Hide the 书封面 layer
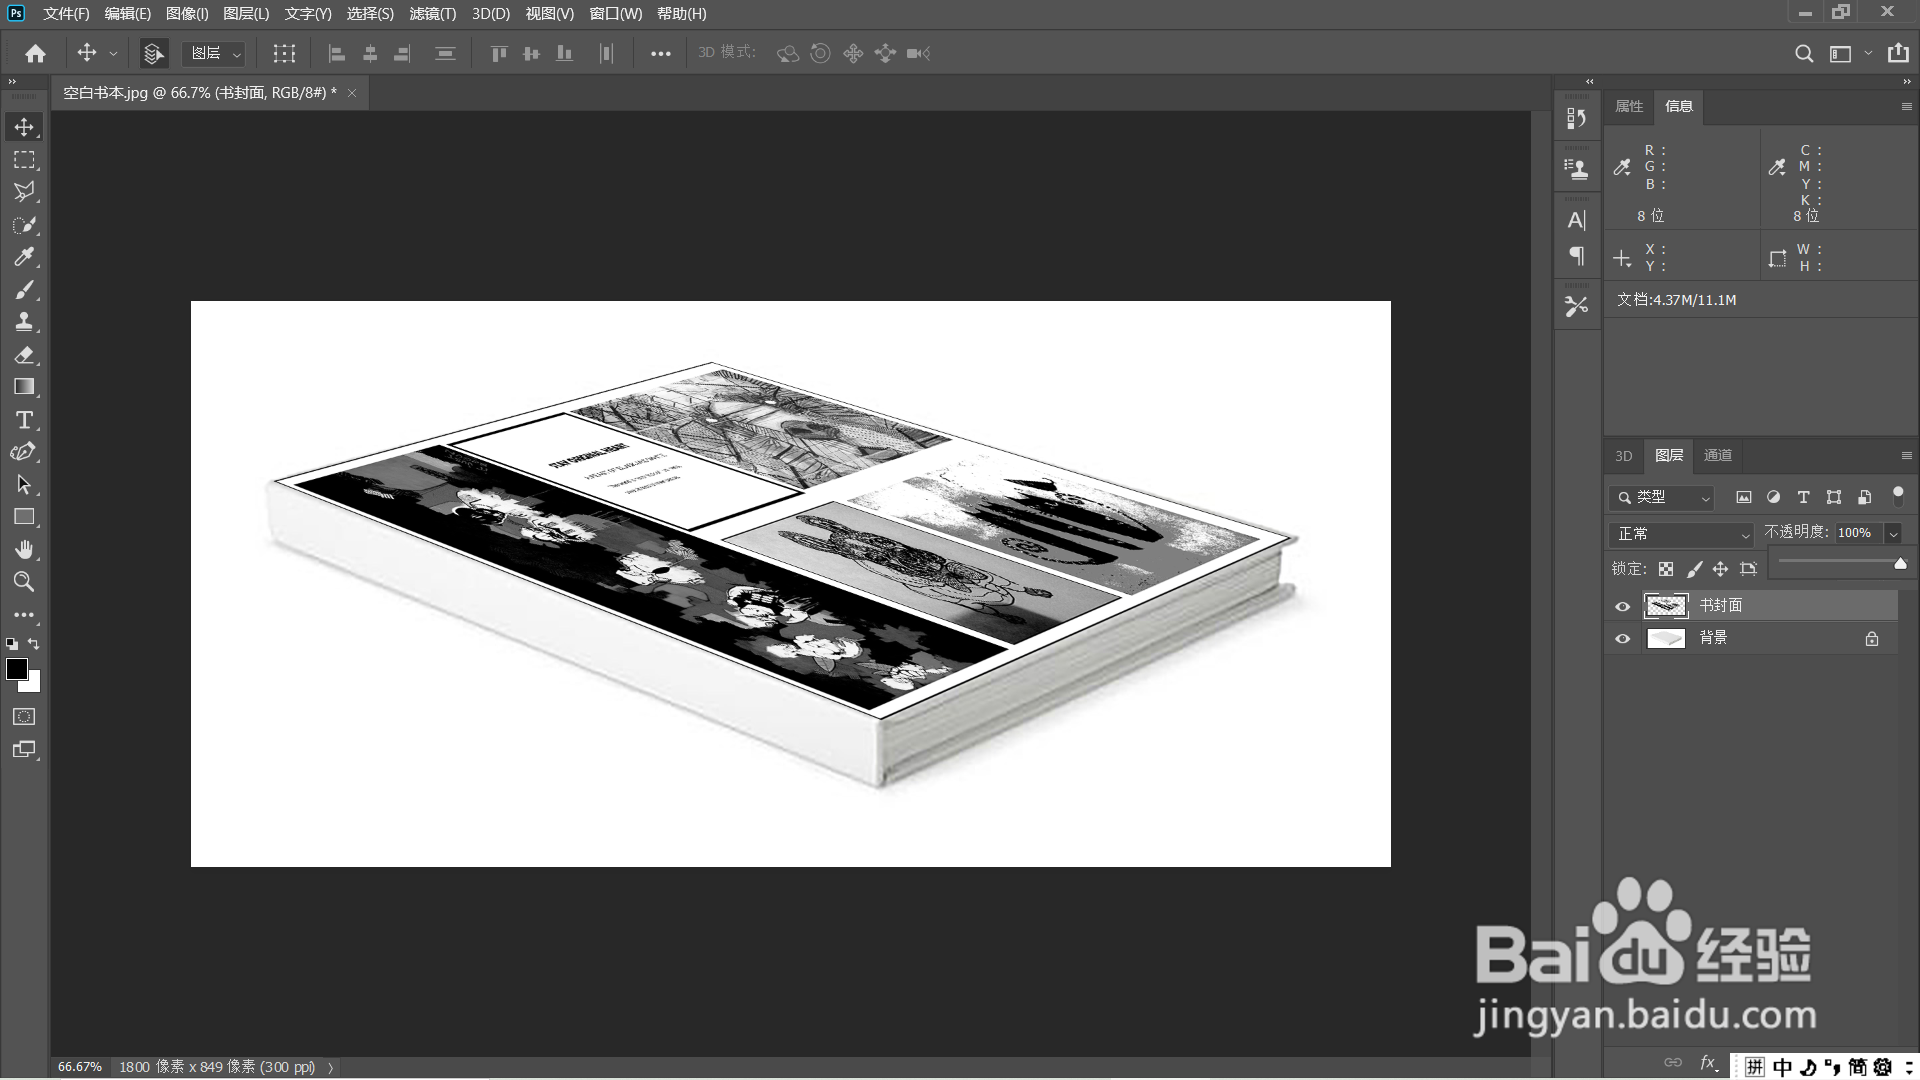Screen dimensions: 1920x1080 1622,606
